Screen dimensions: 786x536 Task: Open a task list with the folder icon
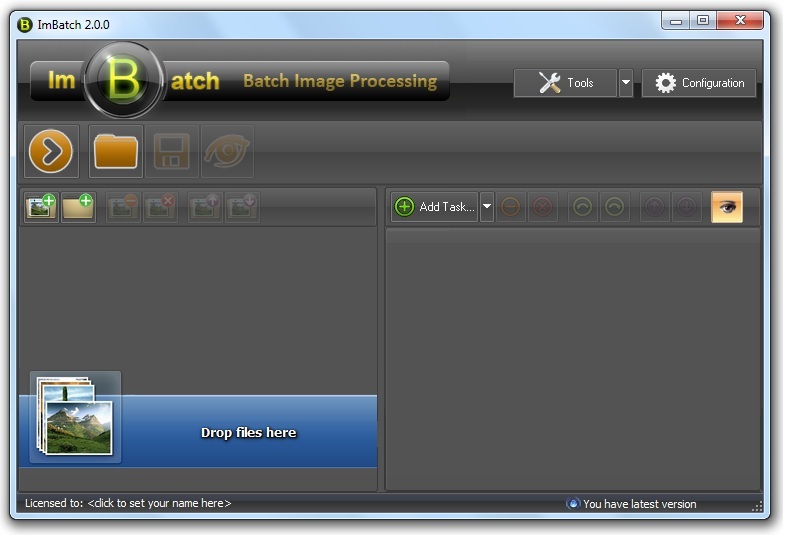pos(116,151)
